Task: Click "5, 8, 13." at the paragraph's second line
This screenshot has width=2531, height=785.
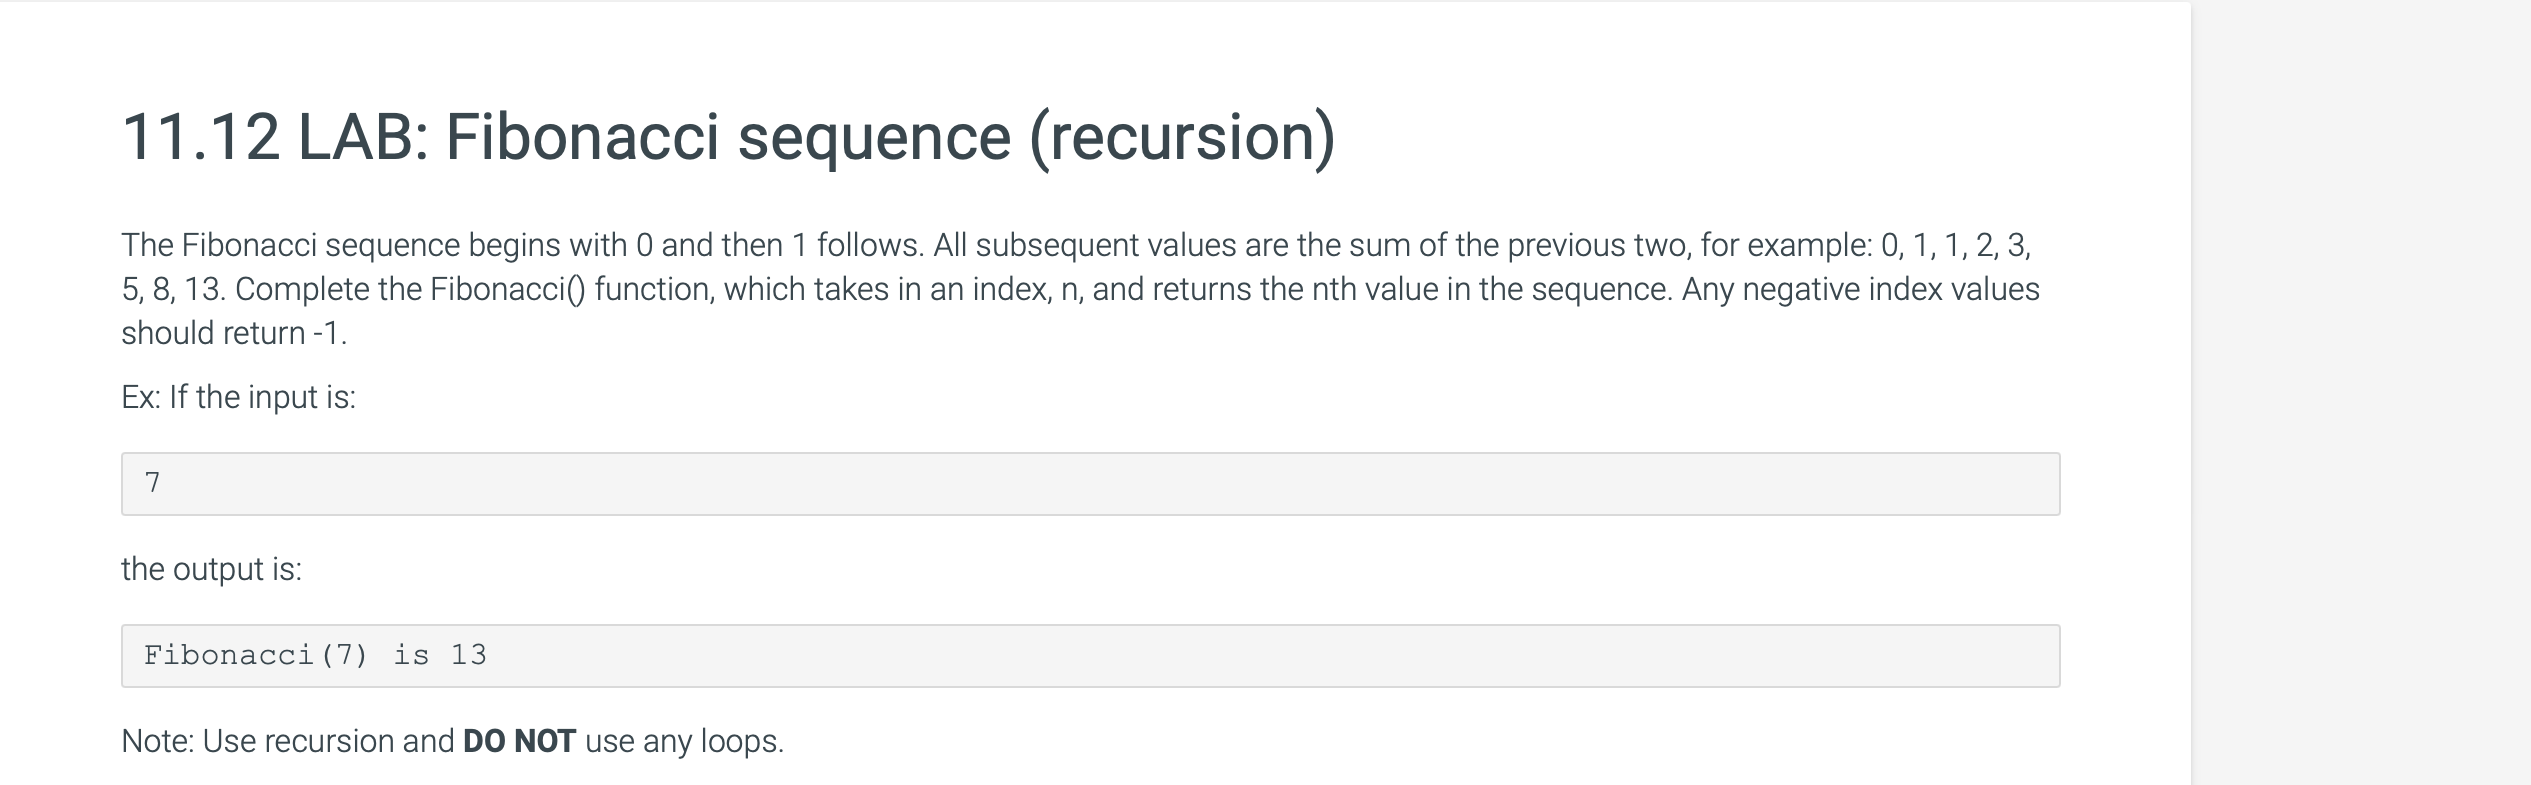Action: coord(174,289)
